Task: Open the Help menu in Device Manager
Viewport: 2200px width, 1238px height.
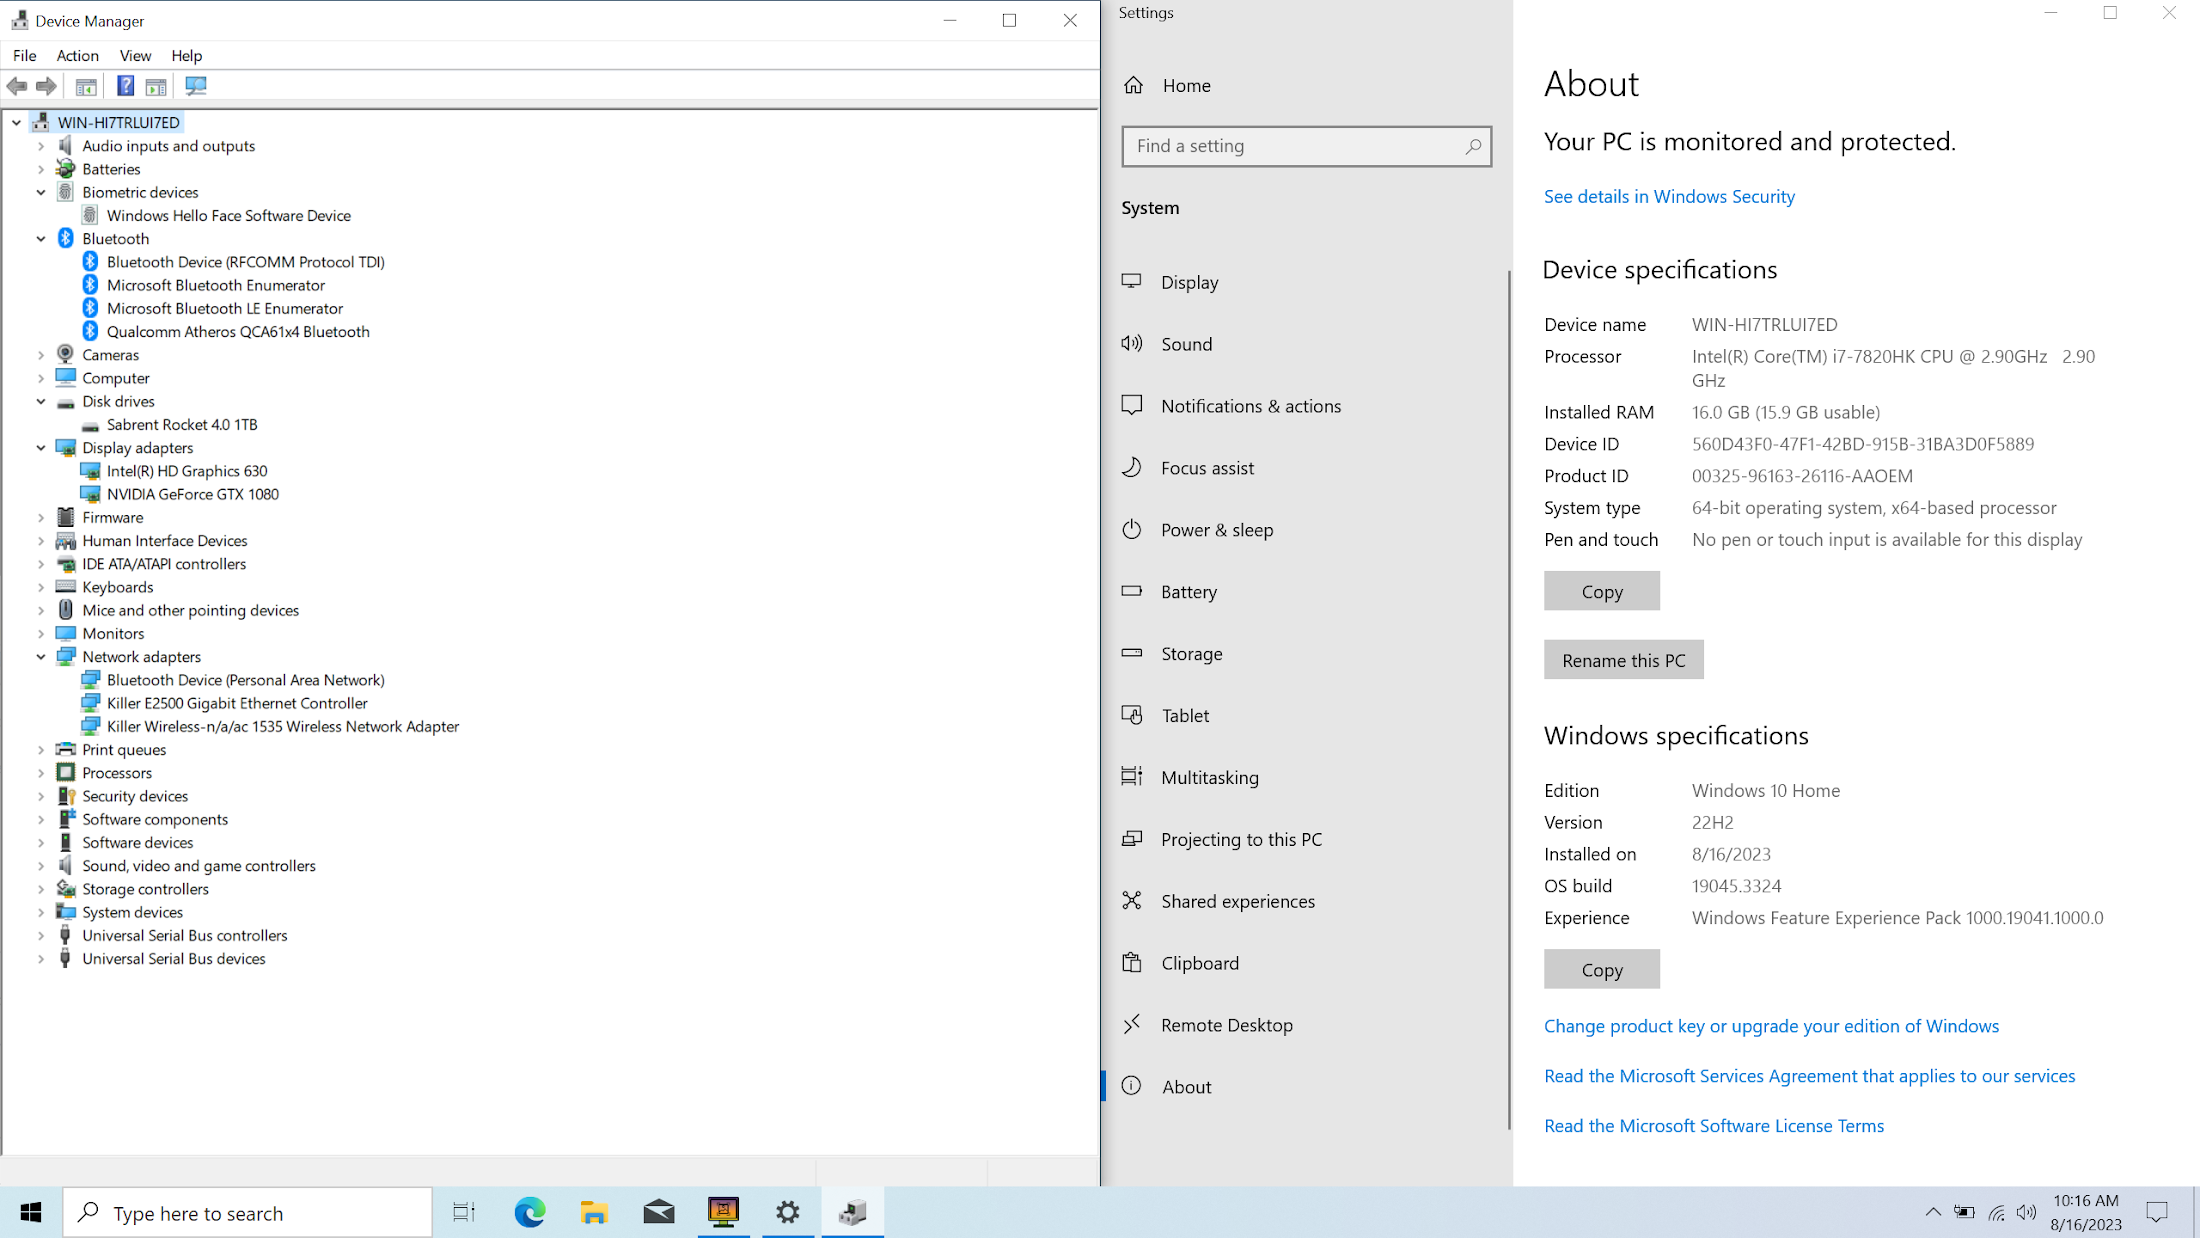Action: point(186,56)
